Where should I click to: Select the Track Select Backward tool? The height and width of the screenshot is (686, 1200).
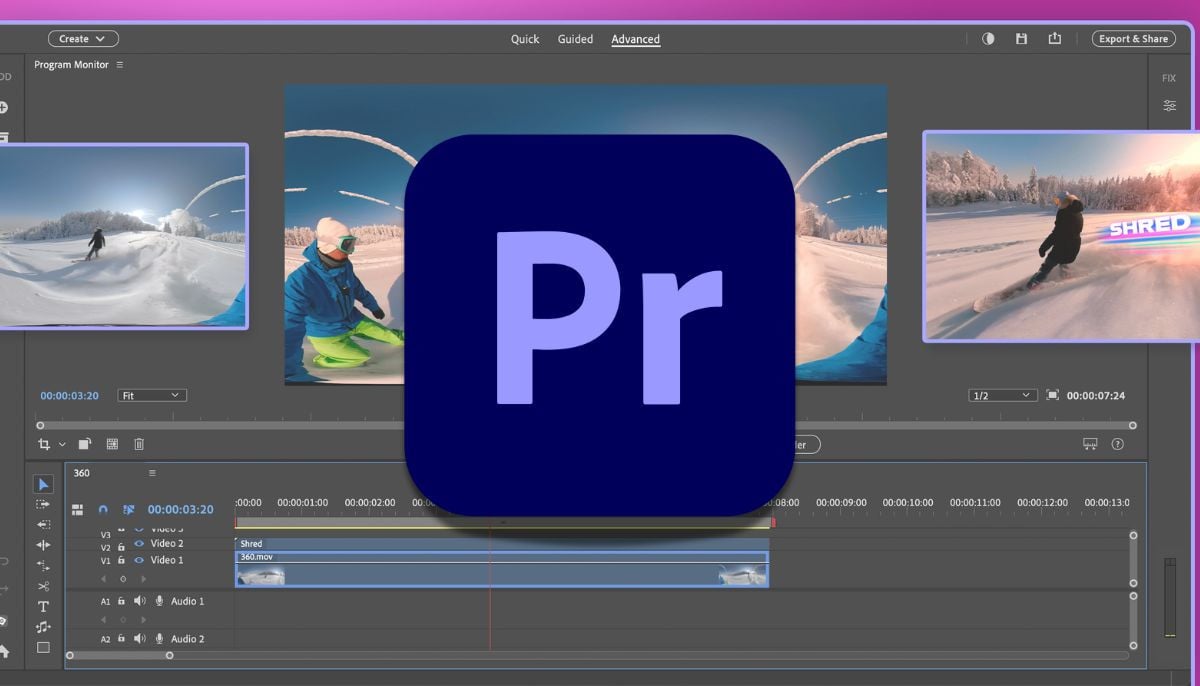click(43, 524)
